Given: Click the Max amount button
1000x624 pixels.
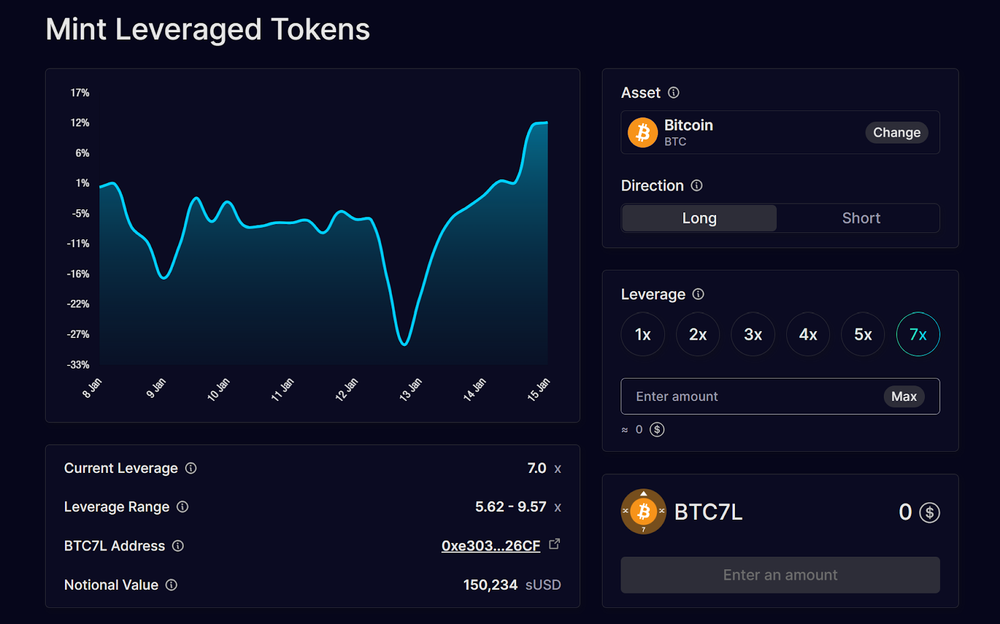Looking at the screenshot, I should pyautogui.click(x=903, y=396).
